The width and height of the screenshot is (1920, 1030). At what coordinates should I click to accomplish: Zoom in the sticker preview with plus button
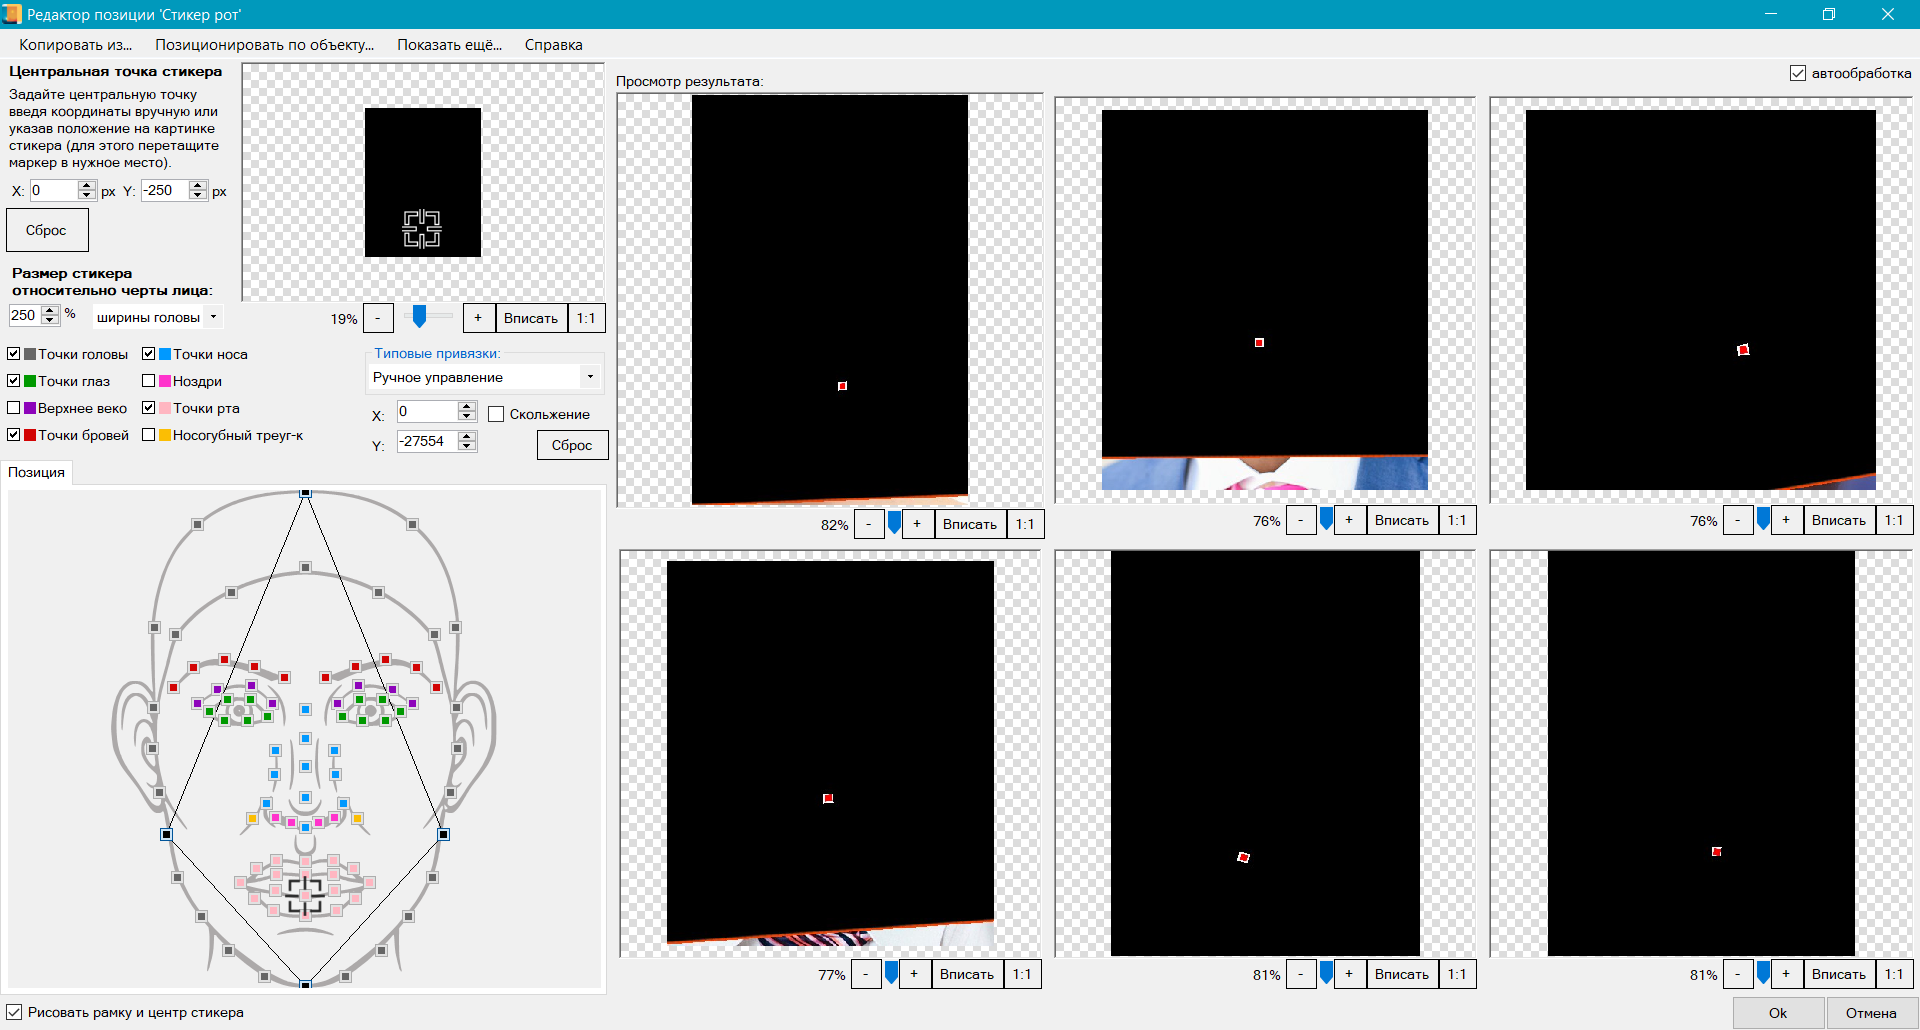(x=478, y=318)
